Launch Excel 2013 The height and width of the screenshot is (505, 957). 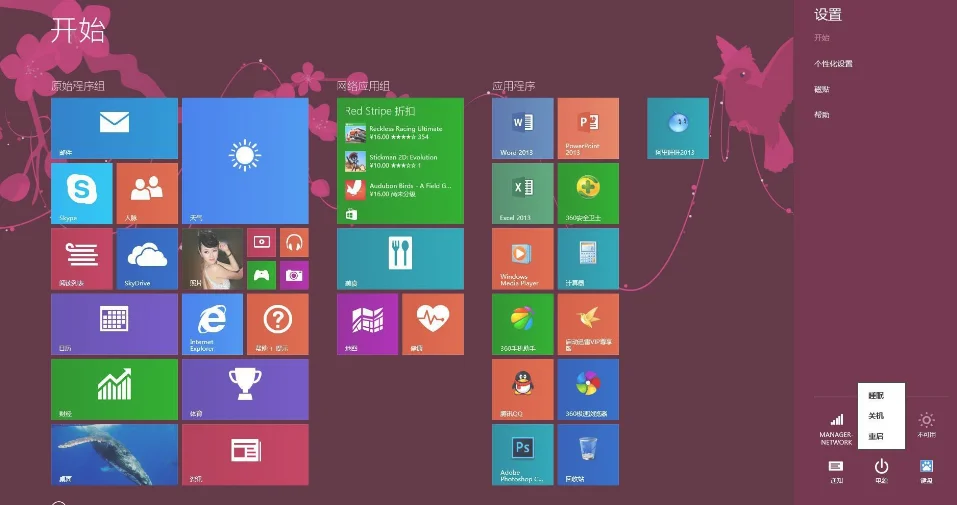coord(523,194)
